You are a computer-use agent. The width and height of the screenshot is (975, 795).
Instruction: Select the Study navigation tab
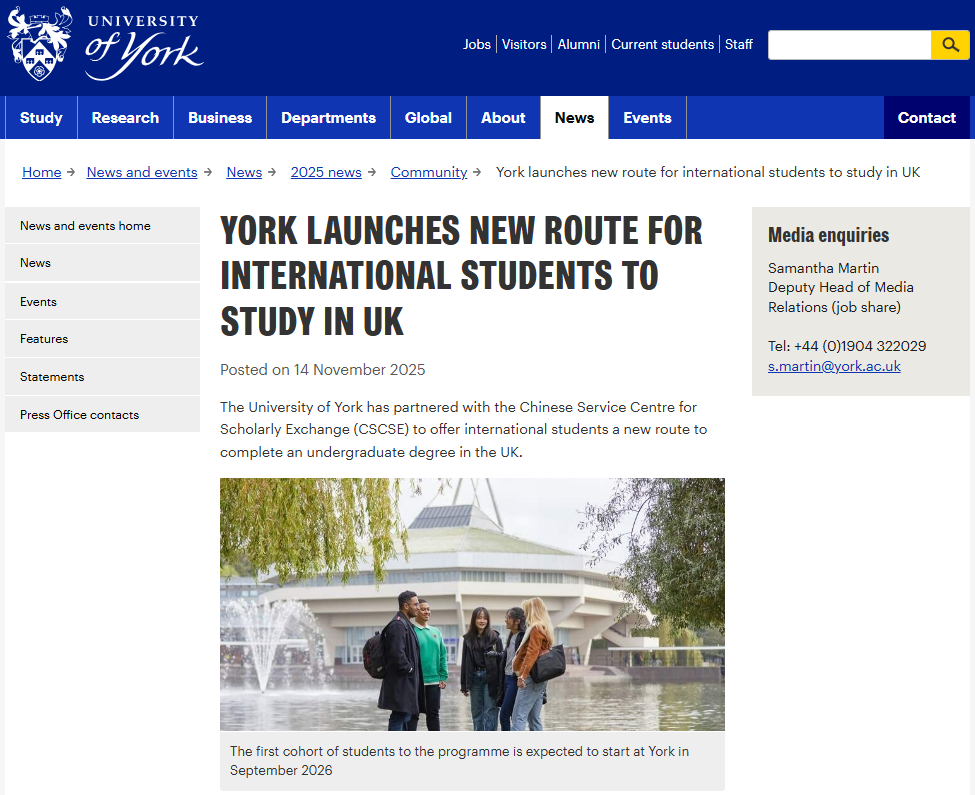[41, 118]
